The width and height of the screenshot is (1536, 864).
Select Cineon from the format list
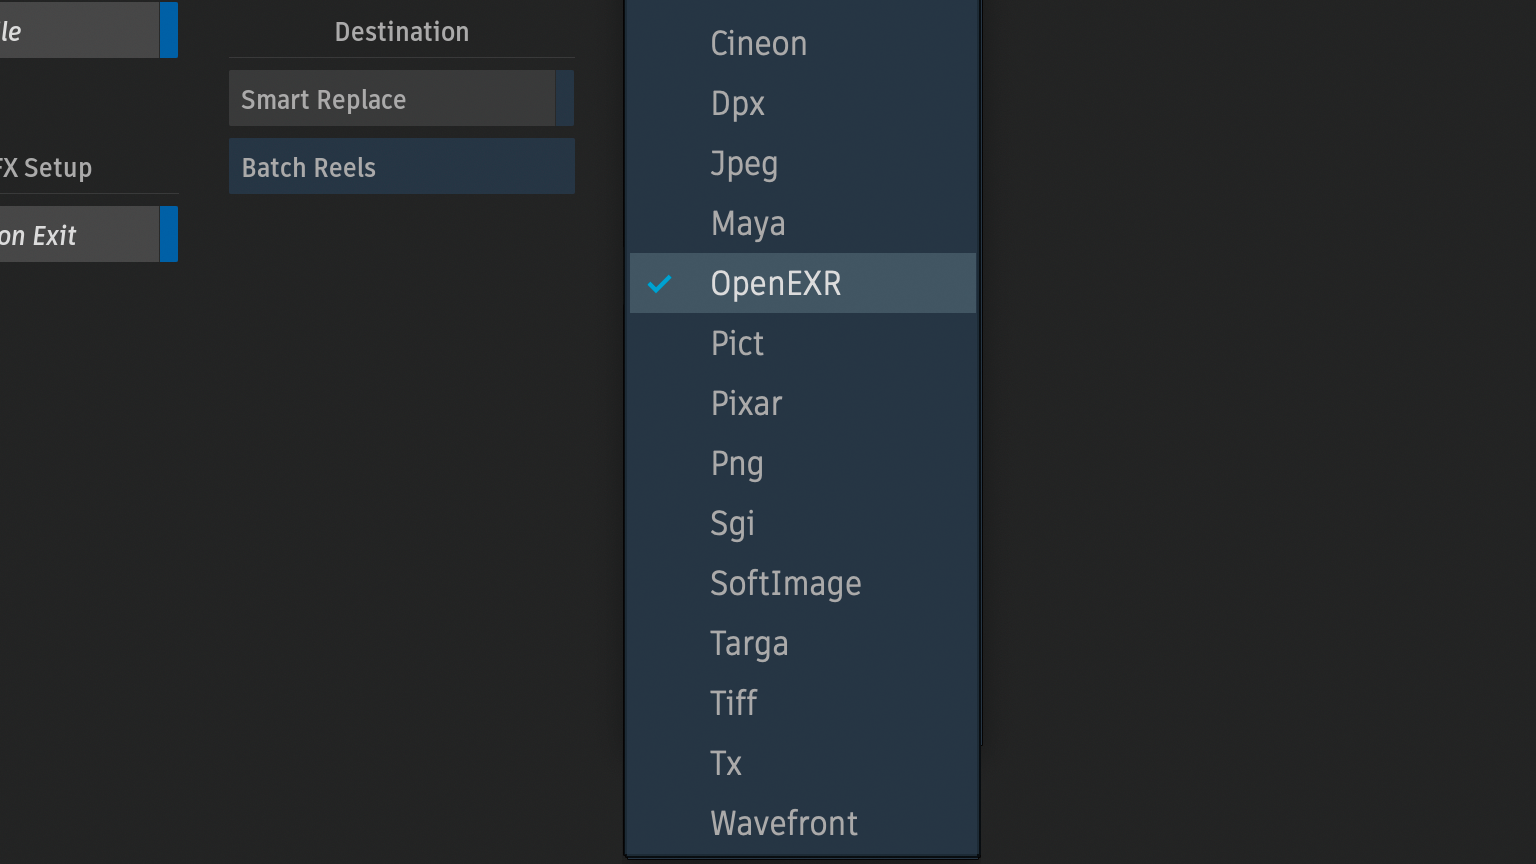pyautogui.click(x=758, y=44)
